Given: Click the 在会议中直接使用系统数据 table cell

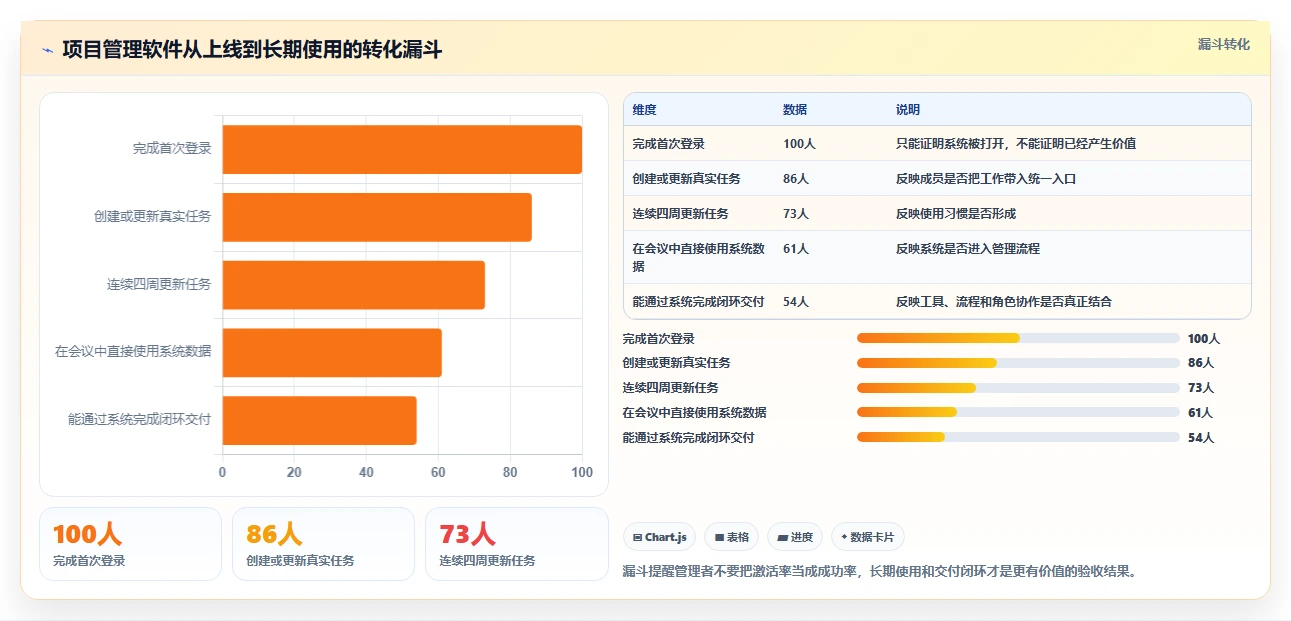Looking at the screenshot, I should (x=699, y=258).
